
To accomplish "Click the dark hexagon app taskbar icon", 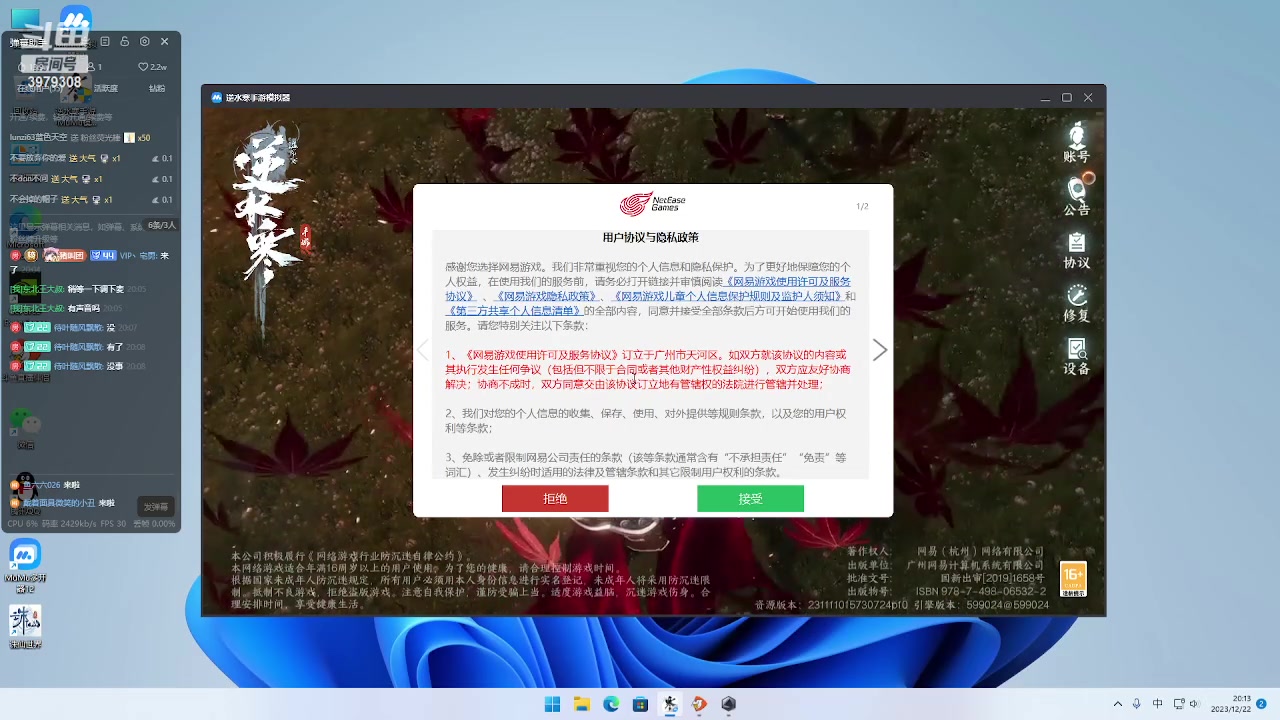I will pos(729,704).
